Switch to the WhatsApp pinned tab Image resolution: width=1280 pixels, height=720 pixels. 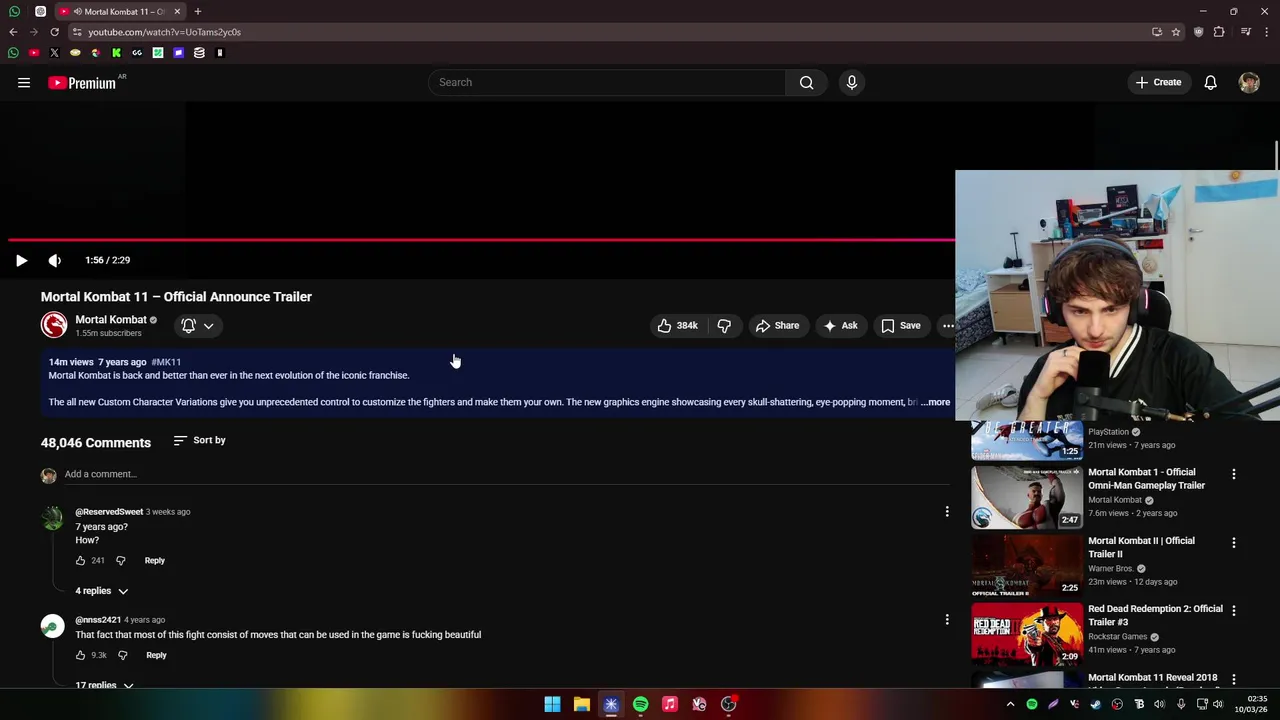click(14, 11)
